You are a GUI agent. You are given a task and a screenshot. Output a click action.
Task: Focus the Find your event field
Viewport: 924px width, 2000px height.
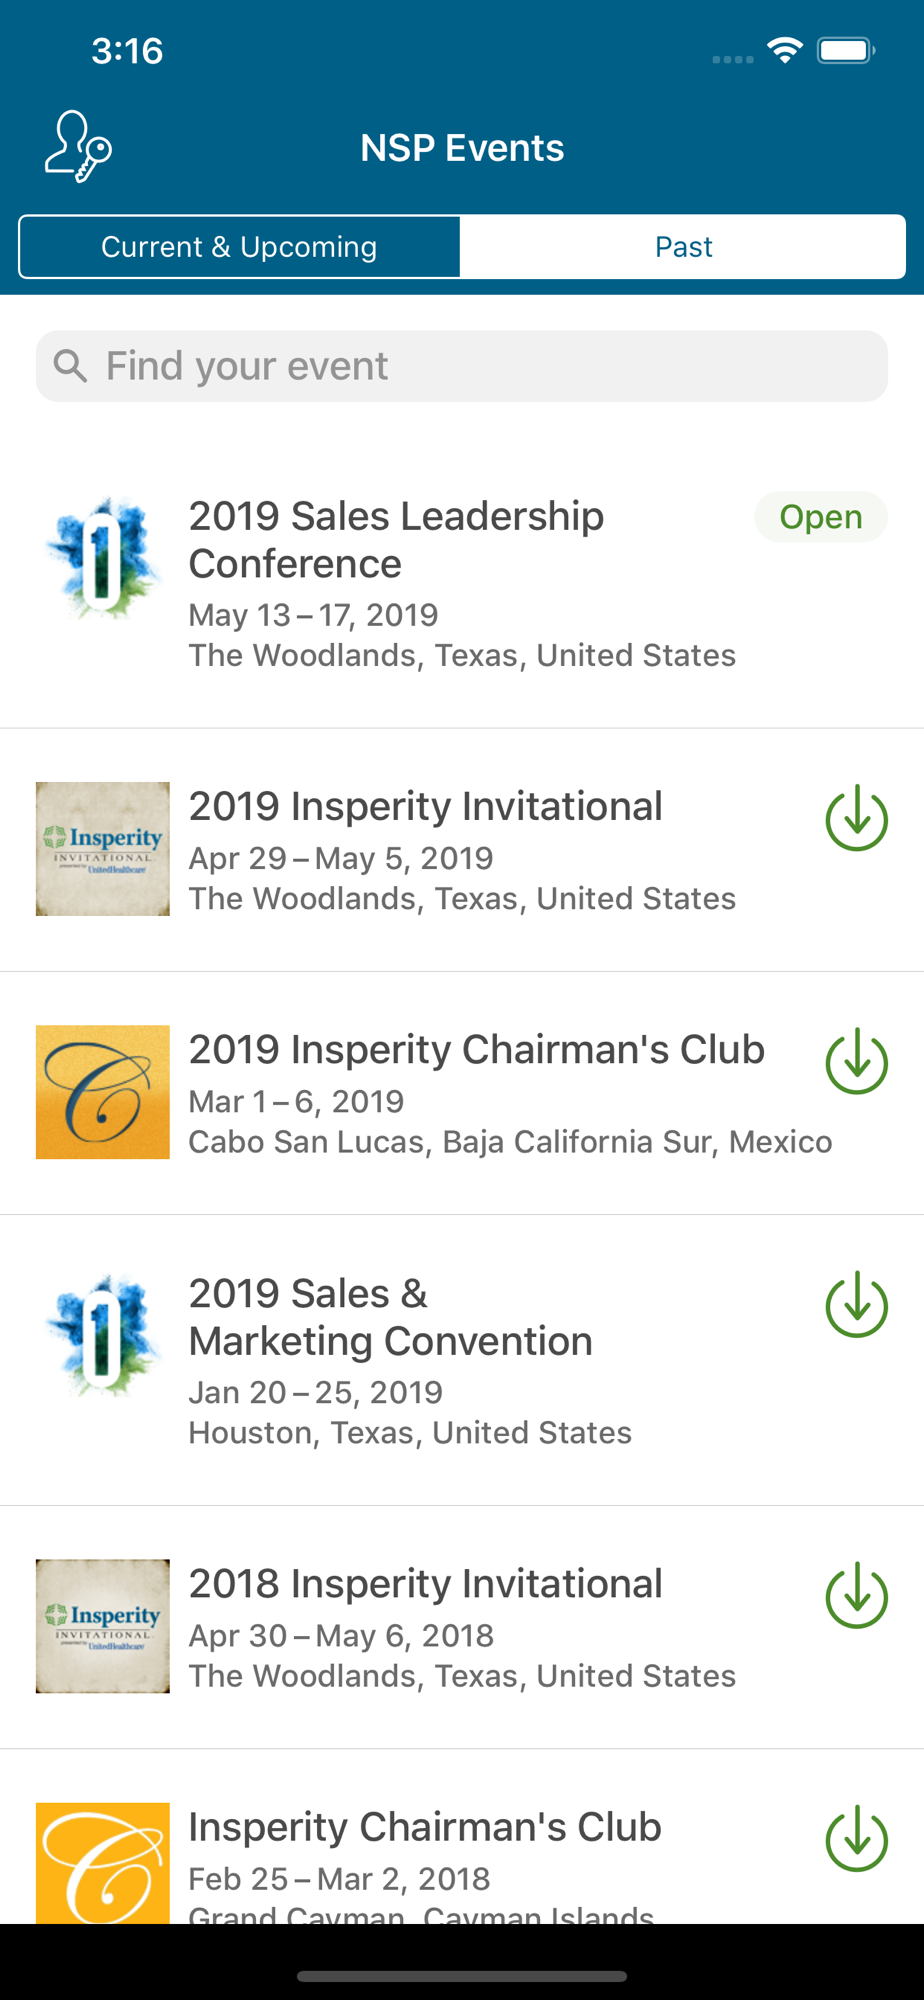[462, 366]
